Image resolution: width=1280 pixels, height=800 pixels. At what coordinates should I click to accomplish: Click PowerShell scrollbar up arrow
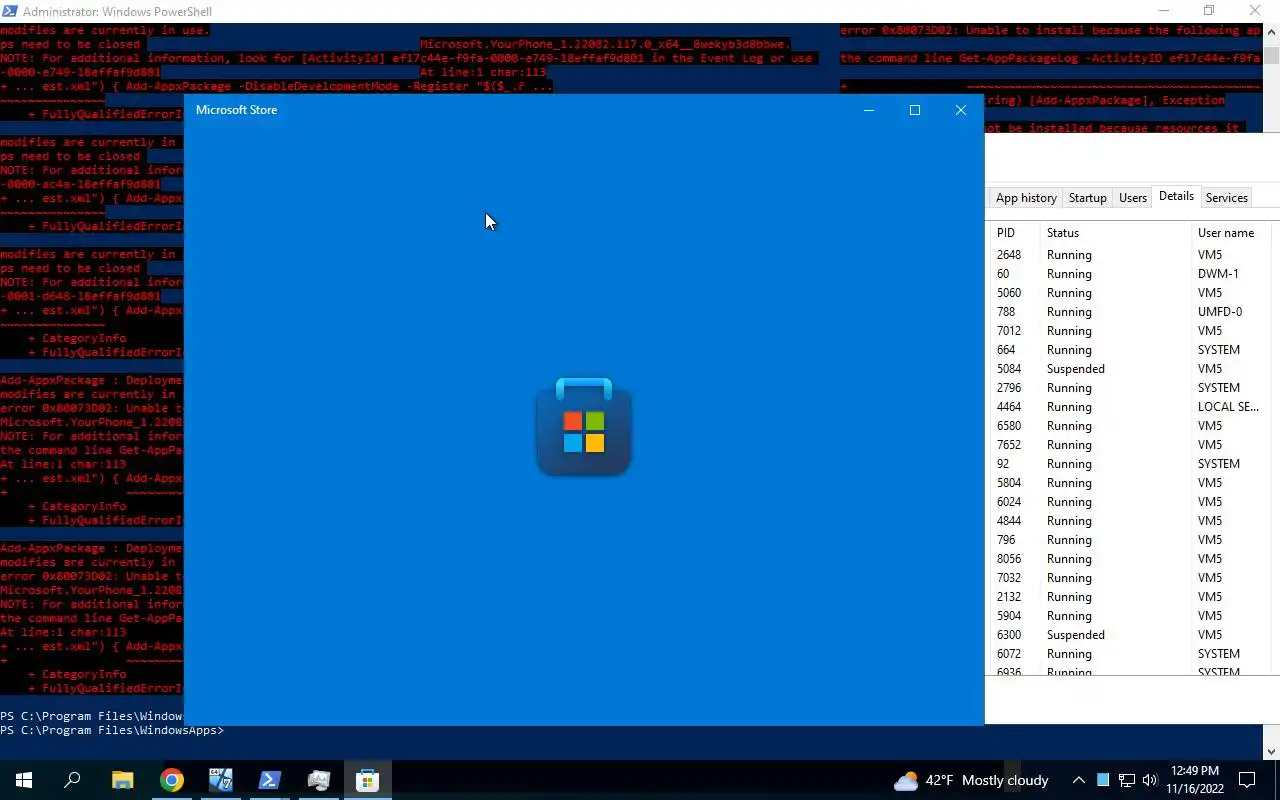(1271, 30)
